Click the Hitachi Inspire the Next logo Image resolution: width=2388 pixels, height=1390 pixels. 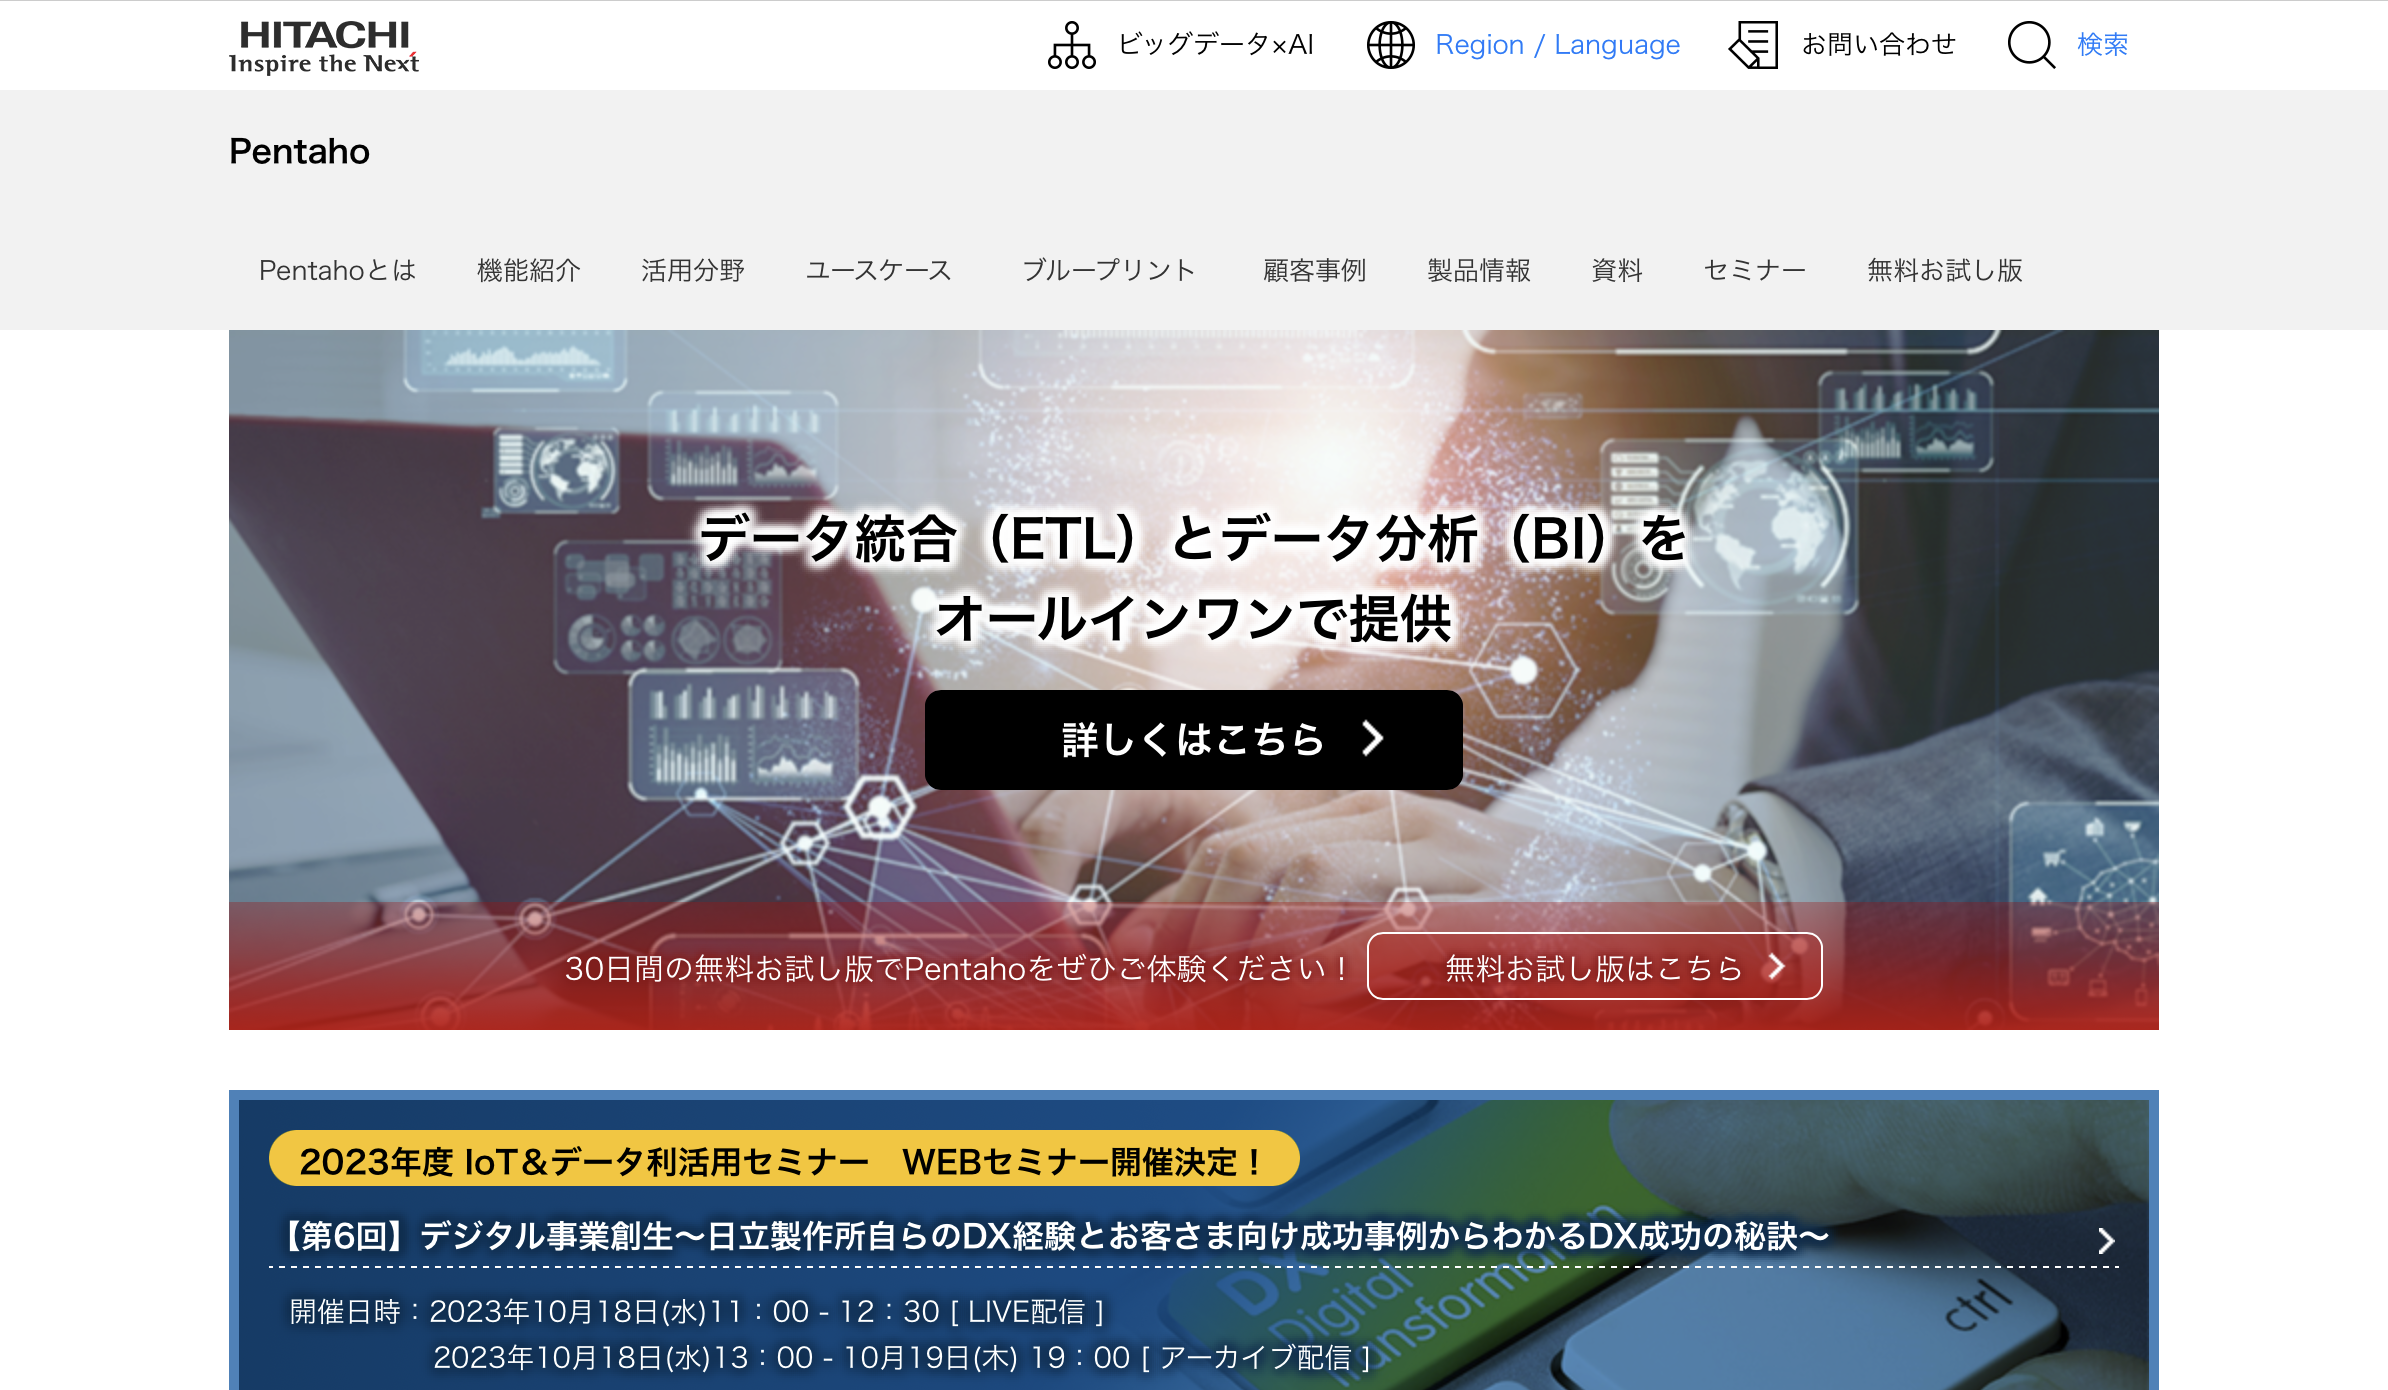point(323,47)
